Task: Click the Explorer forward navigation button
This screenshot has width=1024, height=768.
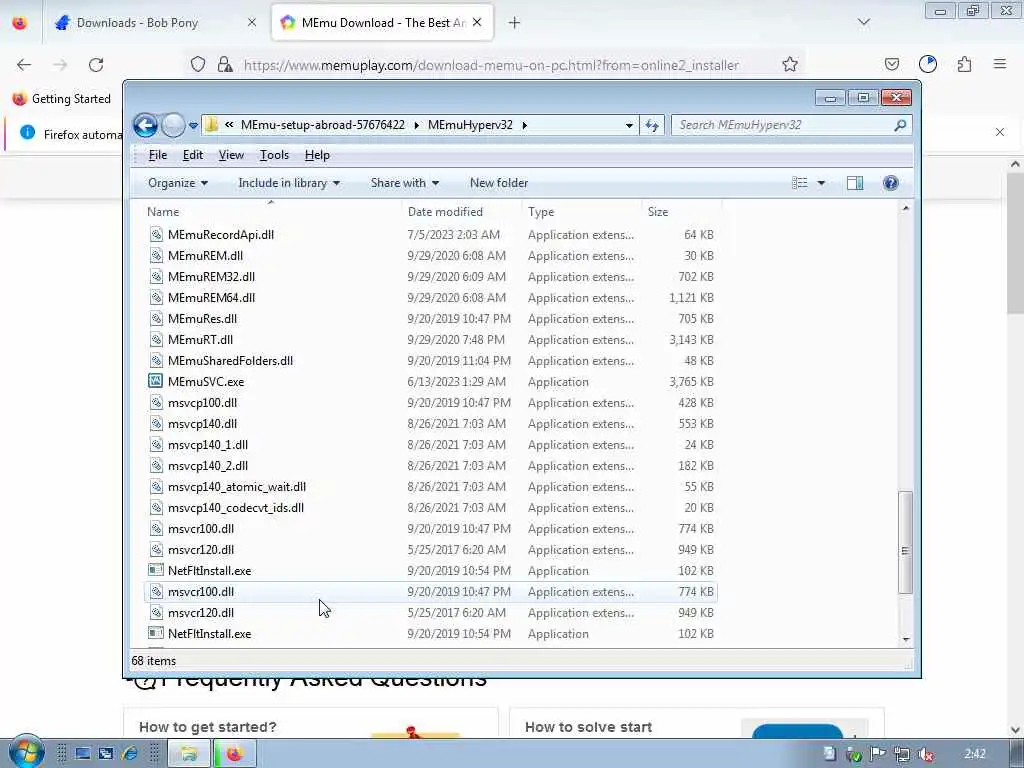Action: tap(173, 125)
